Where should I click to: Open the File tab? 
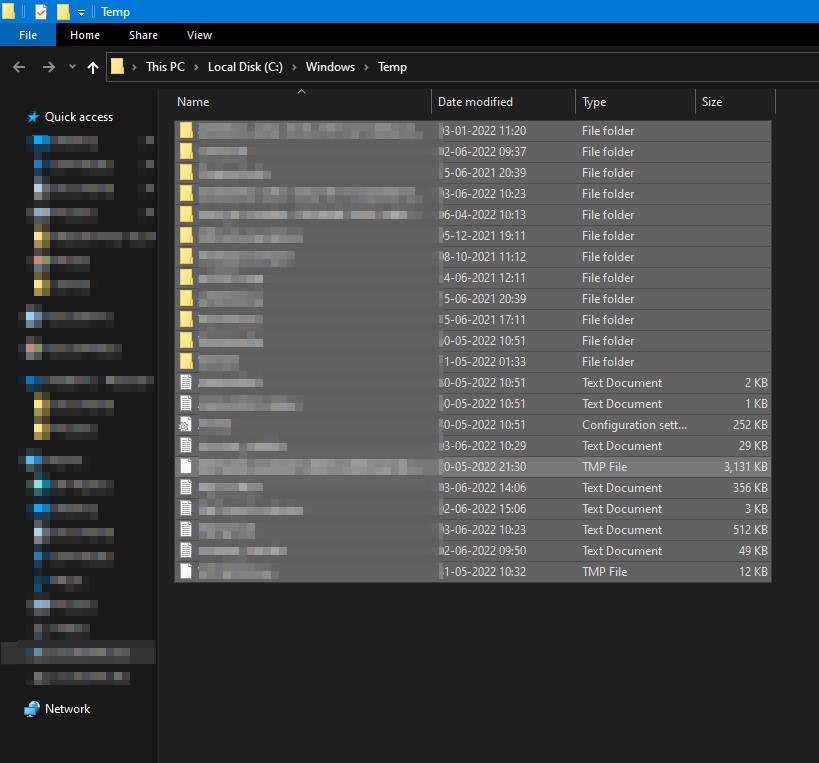coord(28,35)
